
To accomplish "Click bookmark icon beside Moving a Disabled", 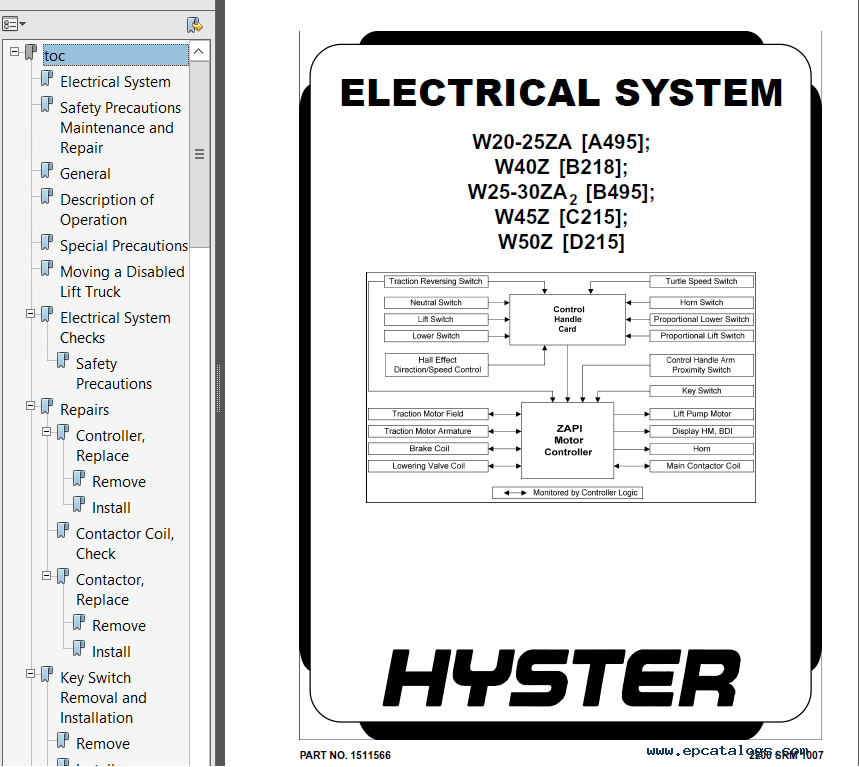I will 47,269.
